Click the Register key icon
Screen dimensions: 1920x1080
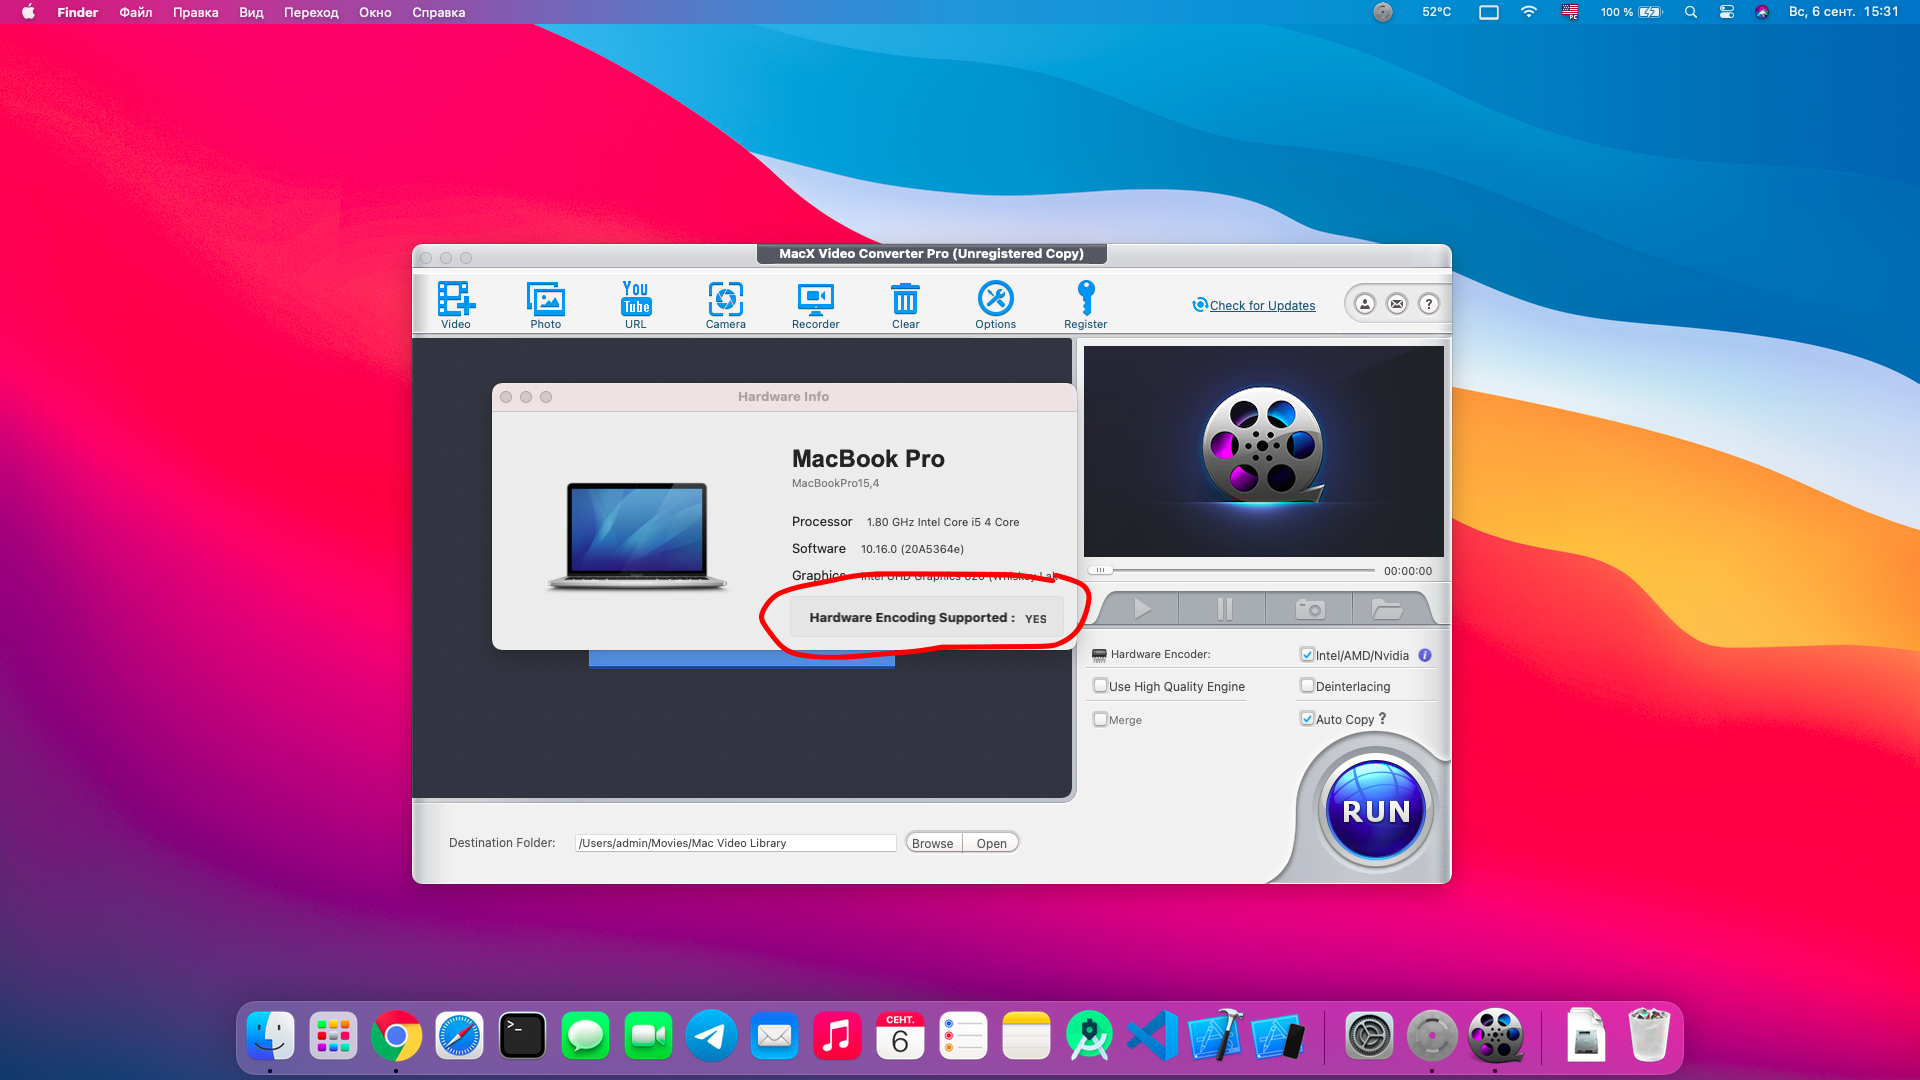(x=1086, y=300)
